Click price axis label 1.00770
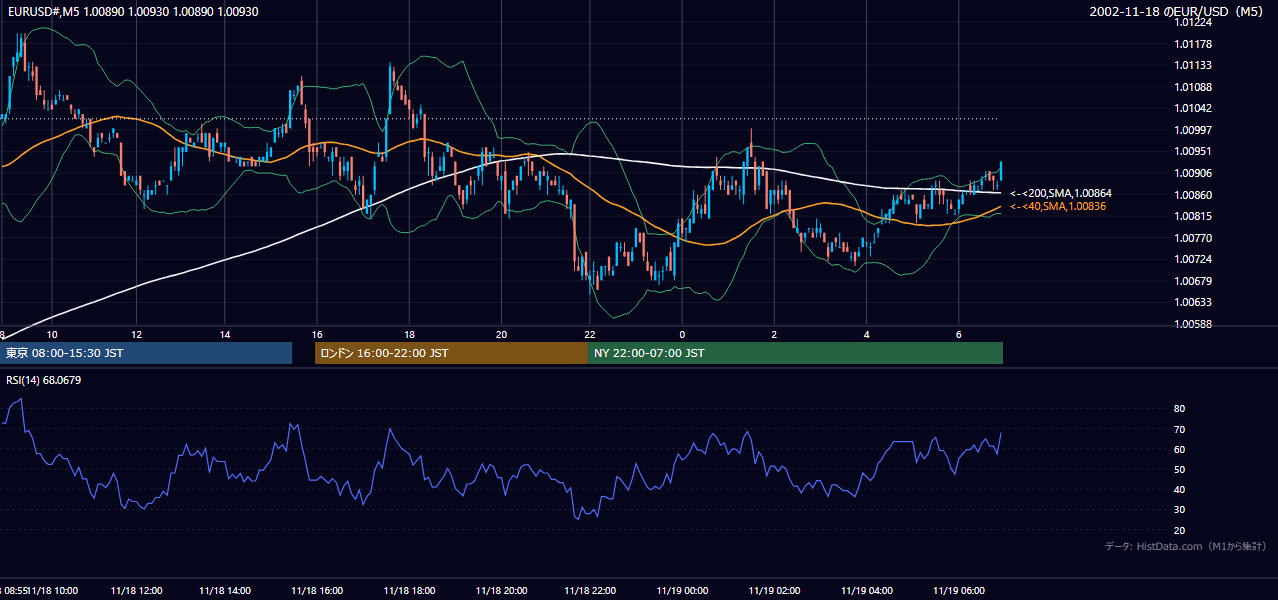The image size is (1278, 600). (x=1192, y=238)
